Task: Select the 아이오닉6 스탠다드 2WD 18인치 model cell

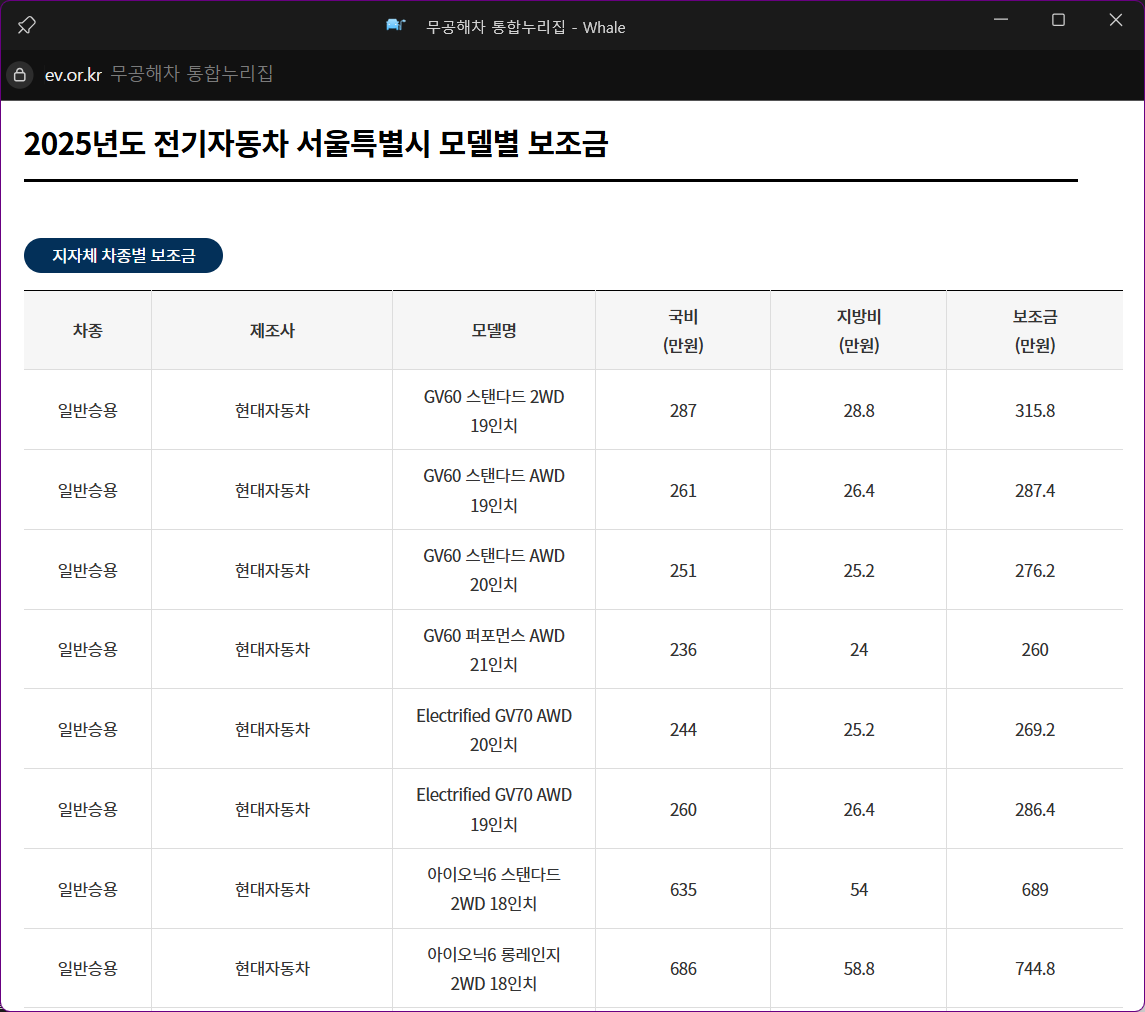Action: click(x=494, y=889)
